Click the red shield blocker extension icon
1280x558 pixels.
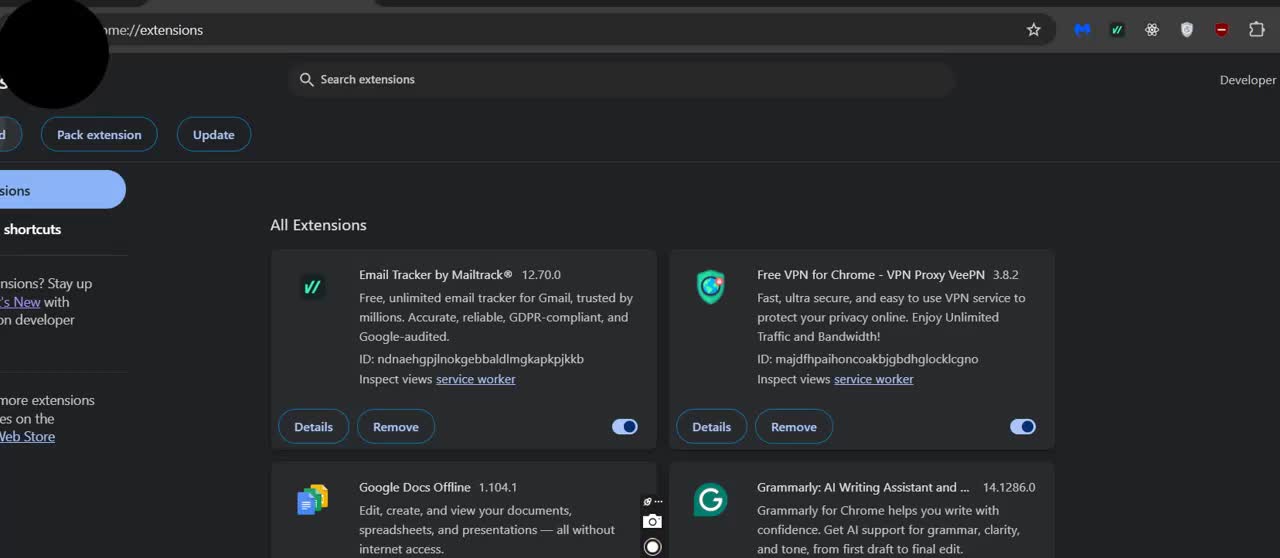(1222, 30)
